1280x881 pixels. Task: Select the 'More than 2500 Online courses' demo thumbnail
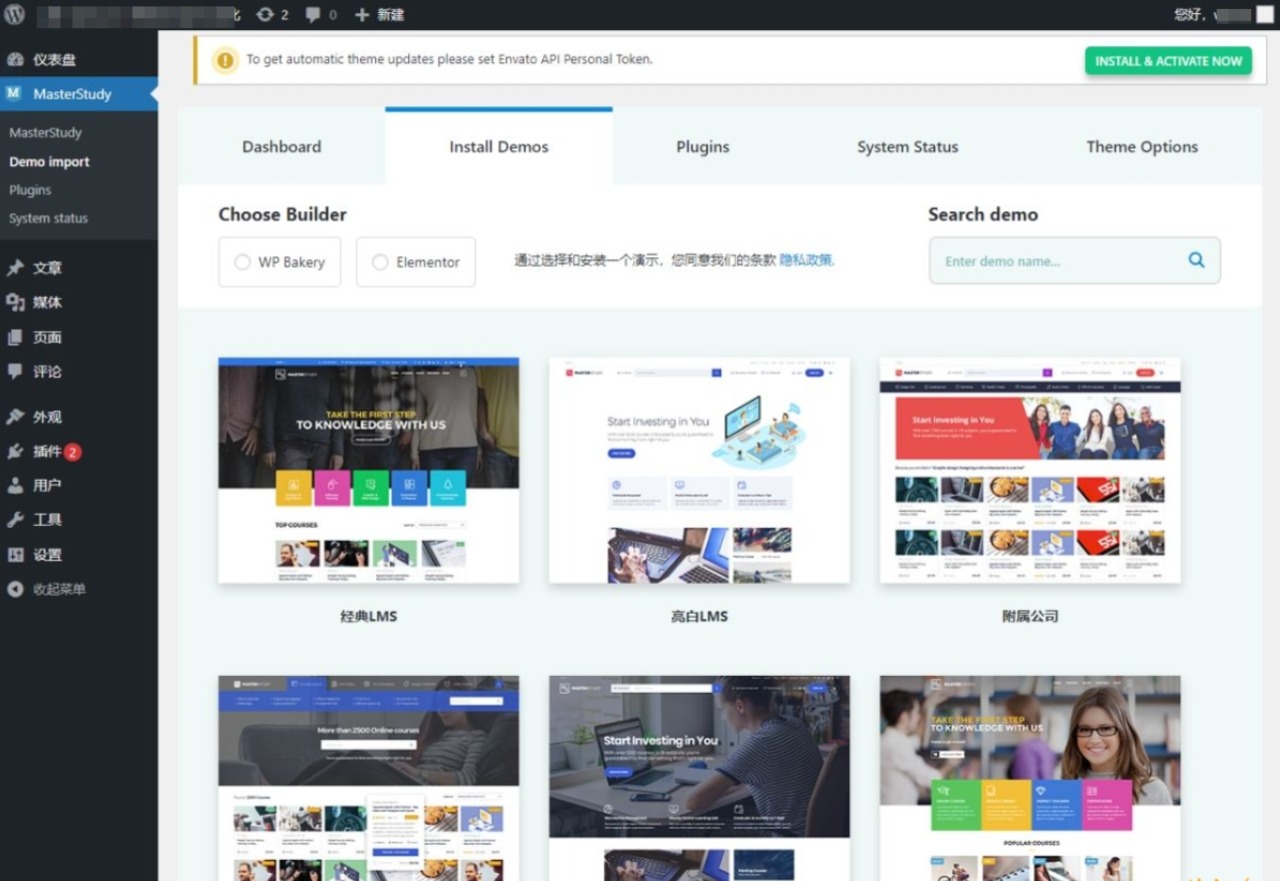pos(368,778)
